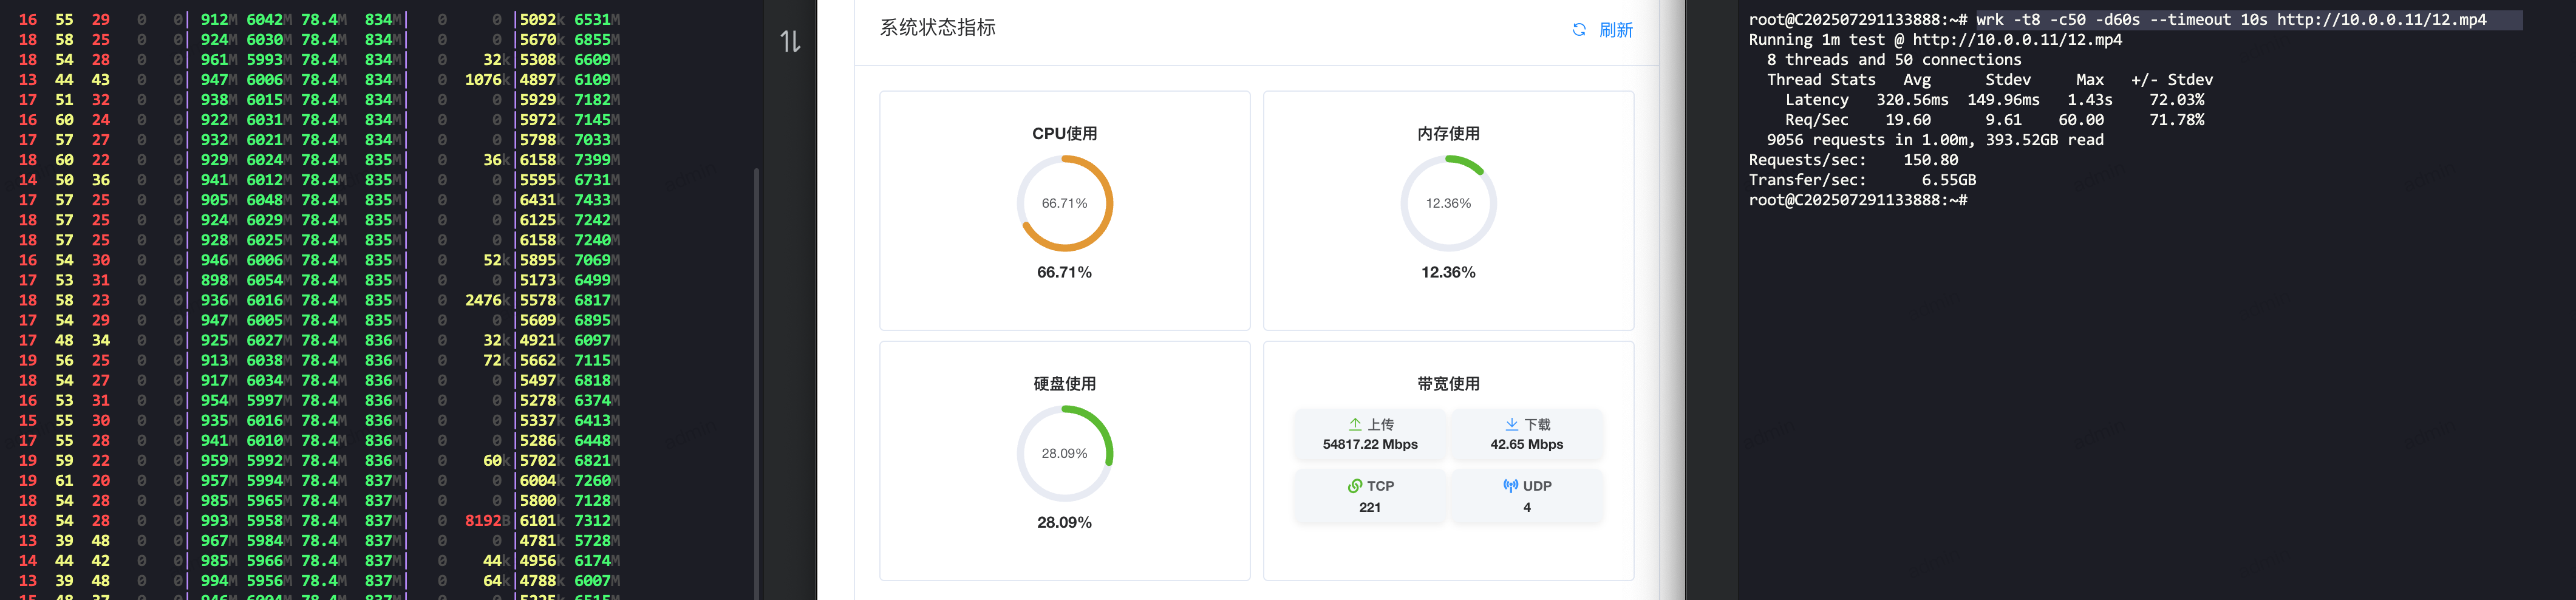Click the green upload arrow icon

tap(1355, 424)
